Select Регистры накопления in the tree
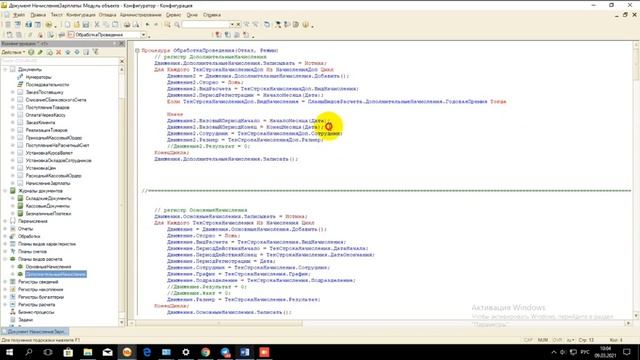The height and width of the screenshot is (360, 640). [40, 289]
